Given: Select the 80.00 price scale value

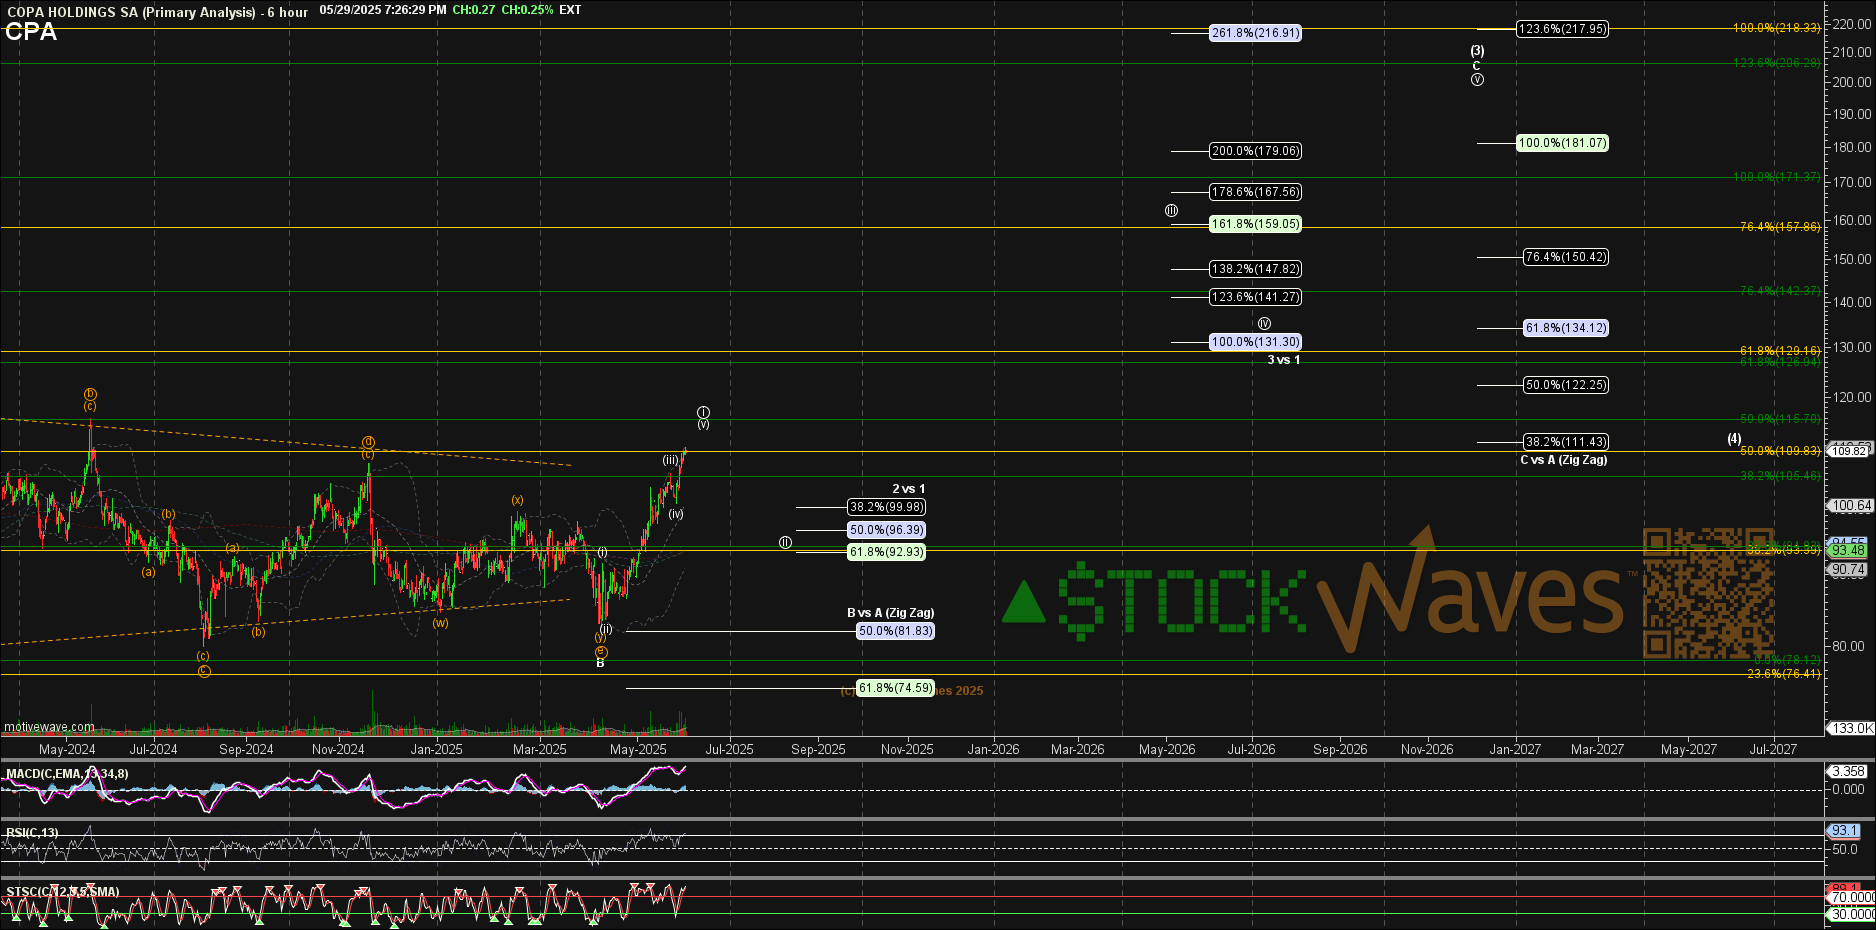Looking at the screenshot, I should pyautogui.click(x=1848, y=646).
